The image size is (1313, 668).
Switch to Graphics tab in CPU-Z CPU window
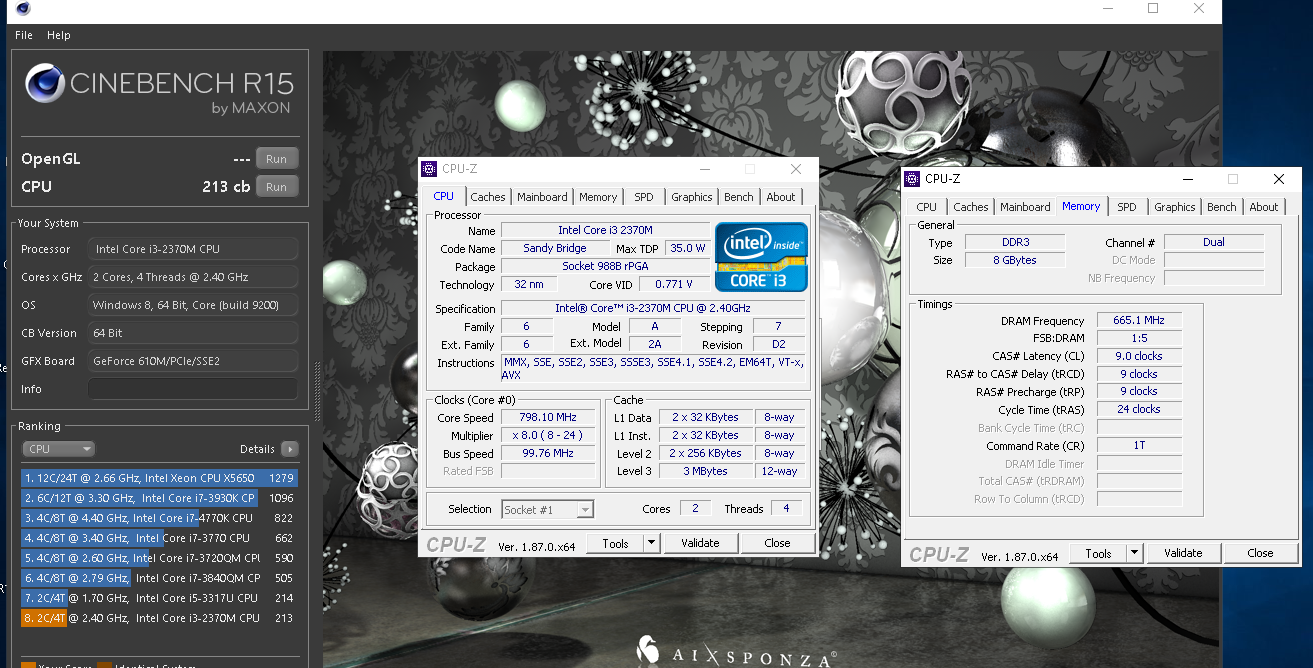tap(692, 197)
